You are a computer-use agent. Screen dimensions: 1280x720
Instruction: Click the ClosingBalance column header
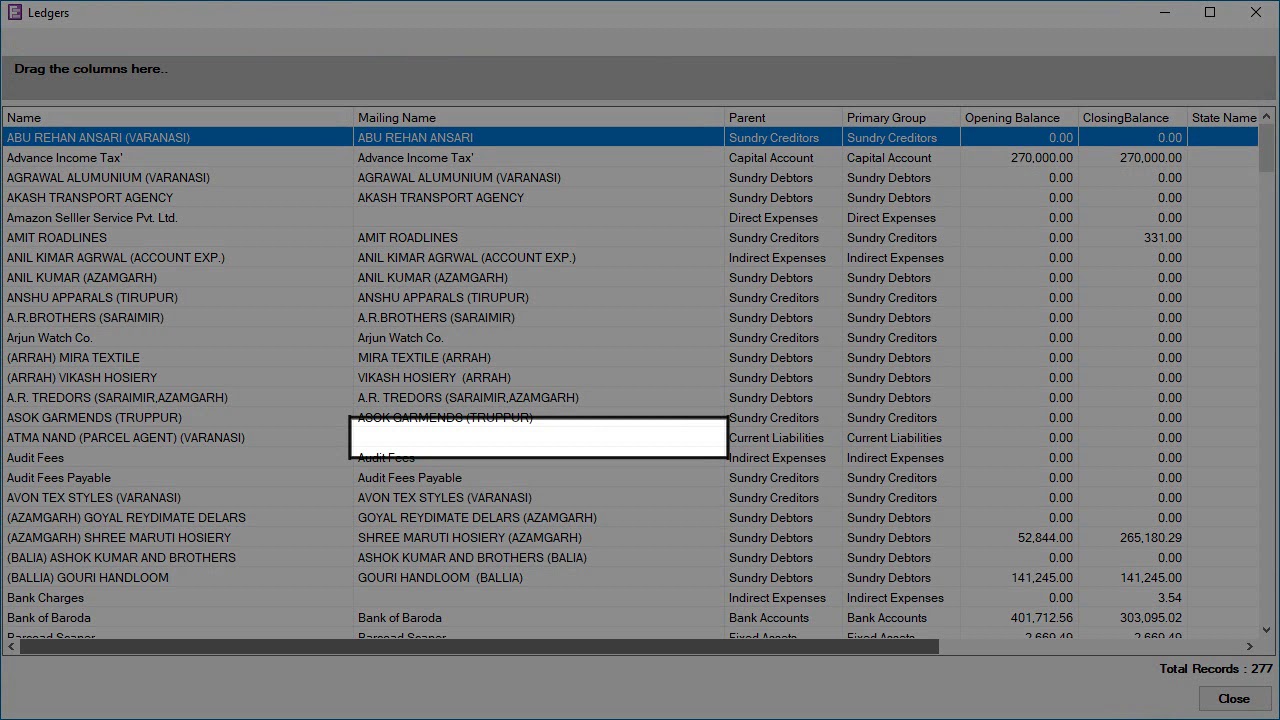coord(1133,117)
